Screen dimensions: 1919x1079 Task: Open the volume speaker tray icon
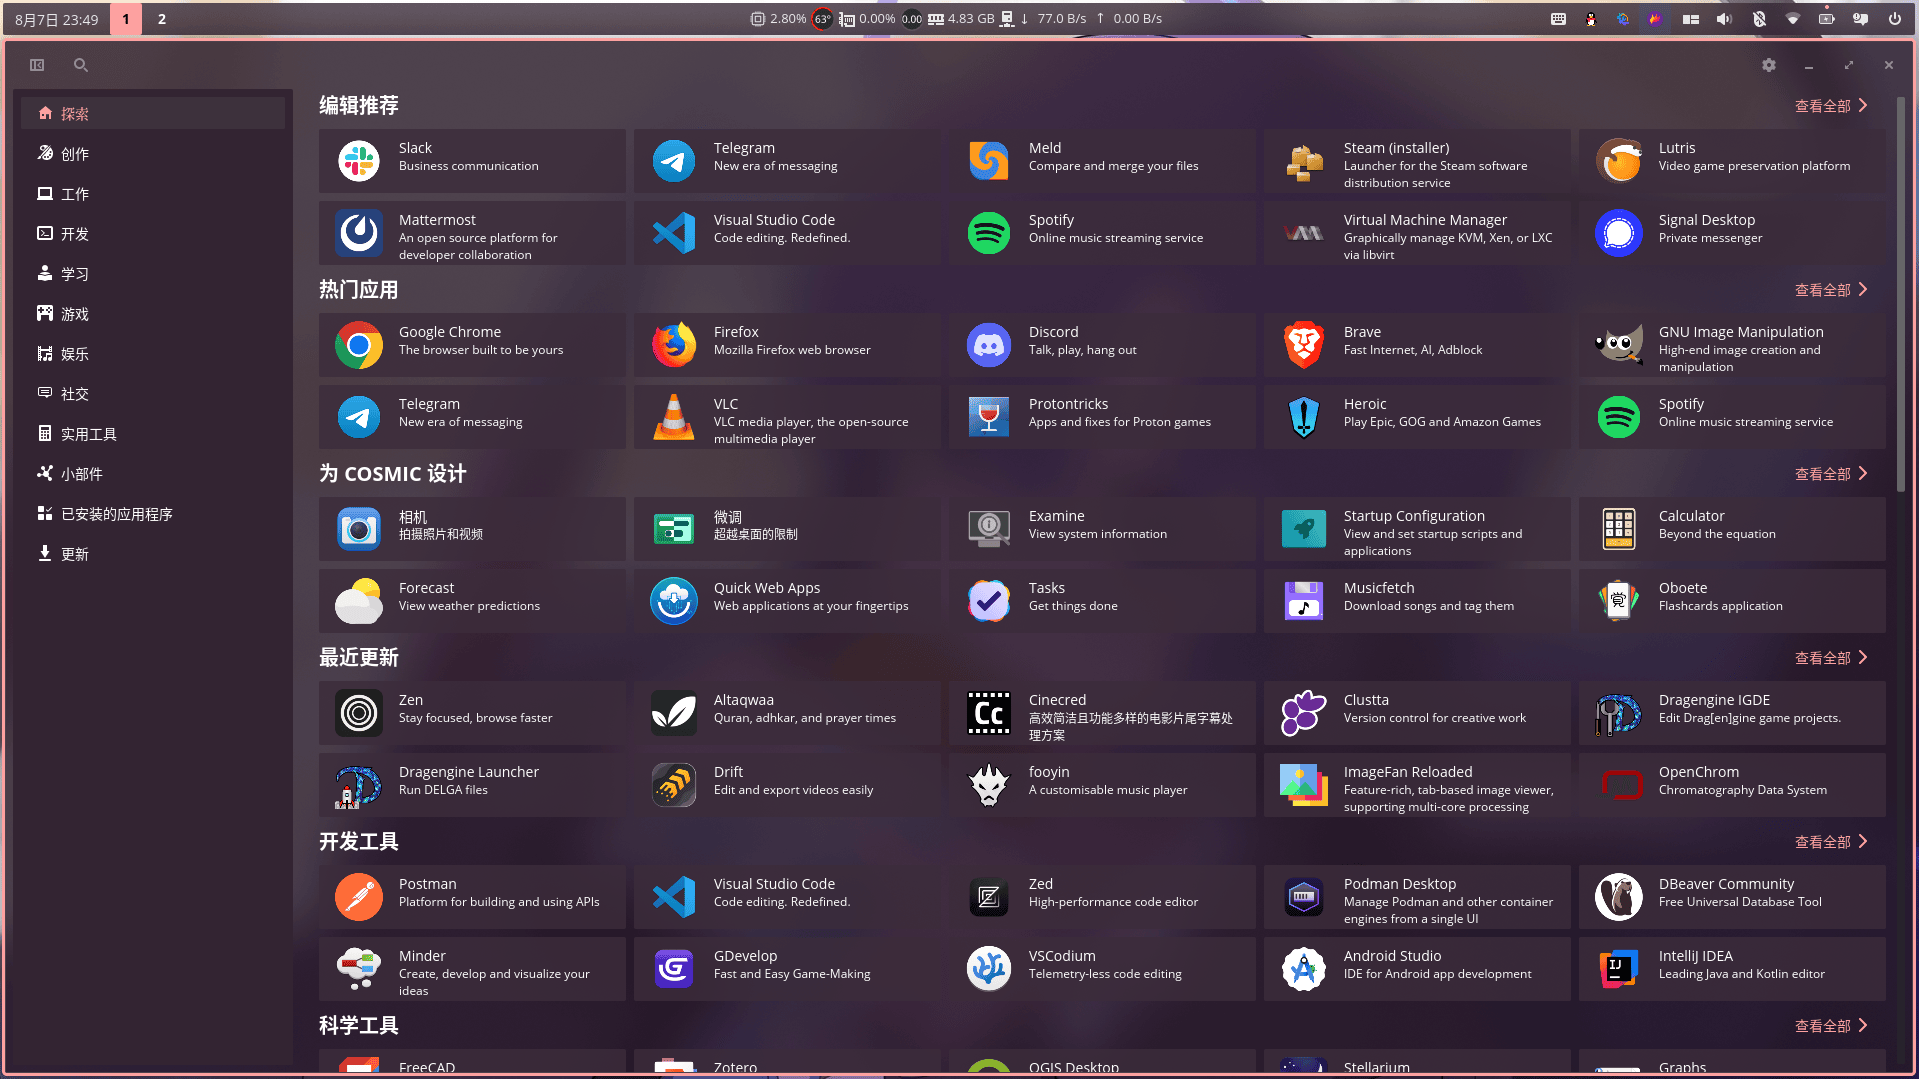point(1724,19)
